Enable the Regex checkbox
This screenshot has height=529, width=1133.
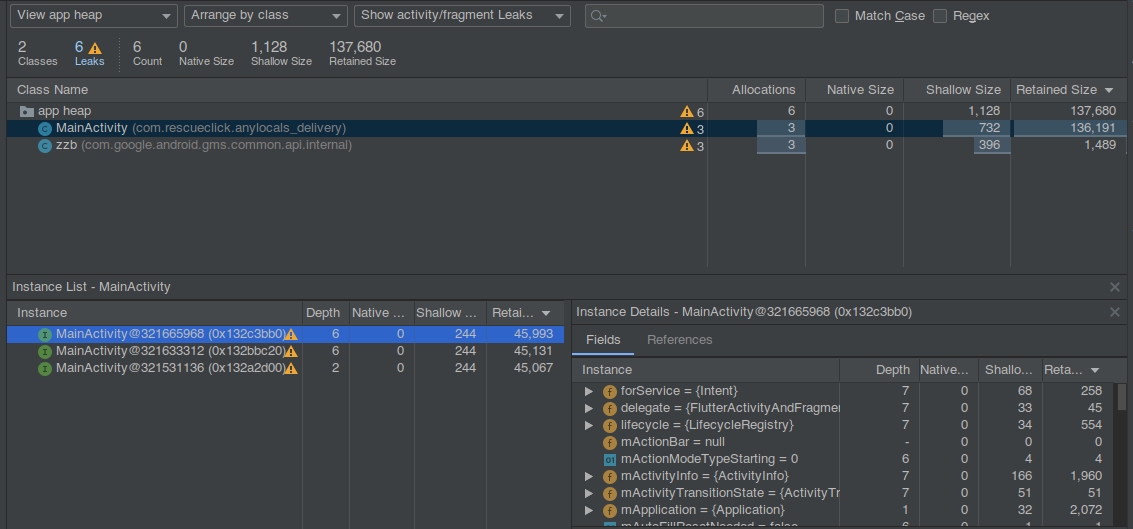939,16
